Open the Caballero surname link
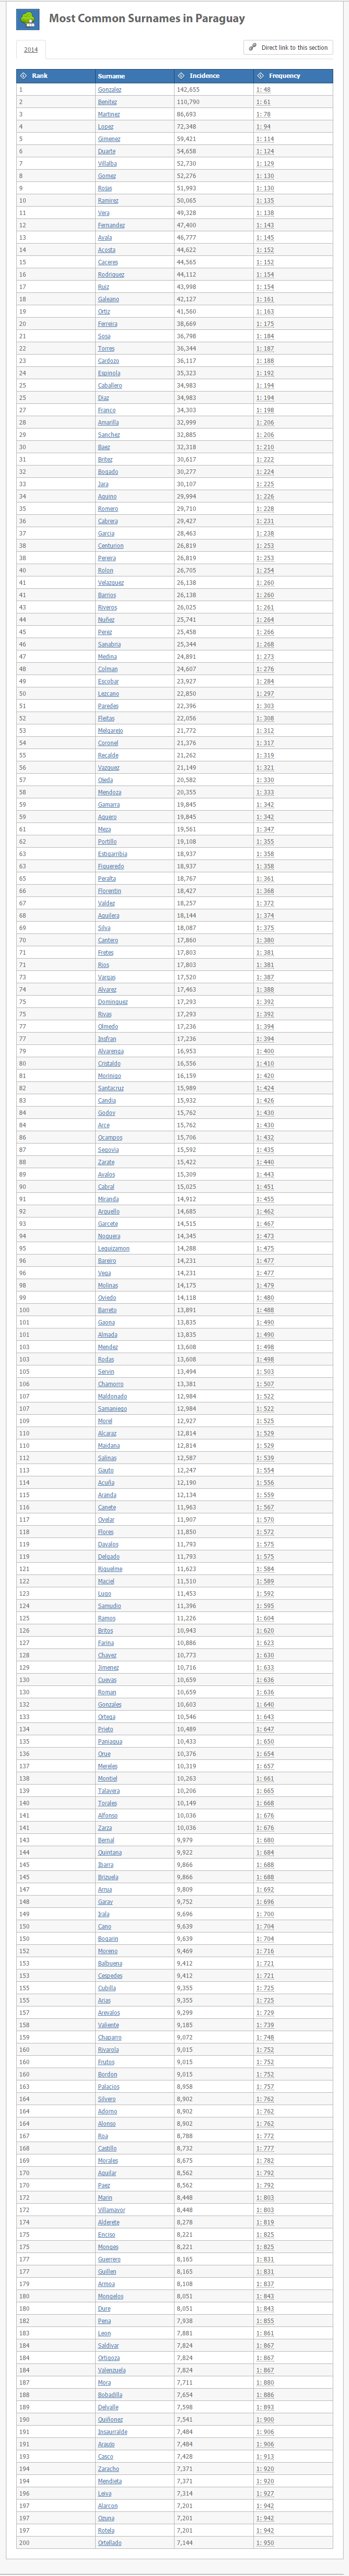This screenshot has height=2576, width=349. [x=110, y=386]
